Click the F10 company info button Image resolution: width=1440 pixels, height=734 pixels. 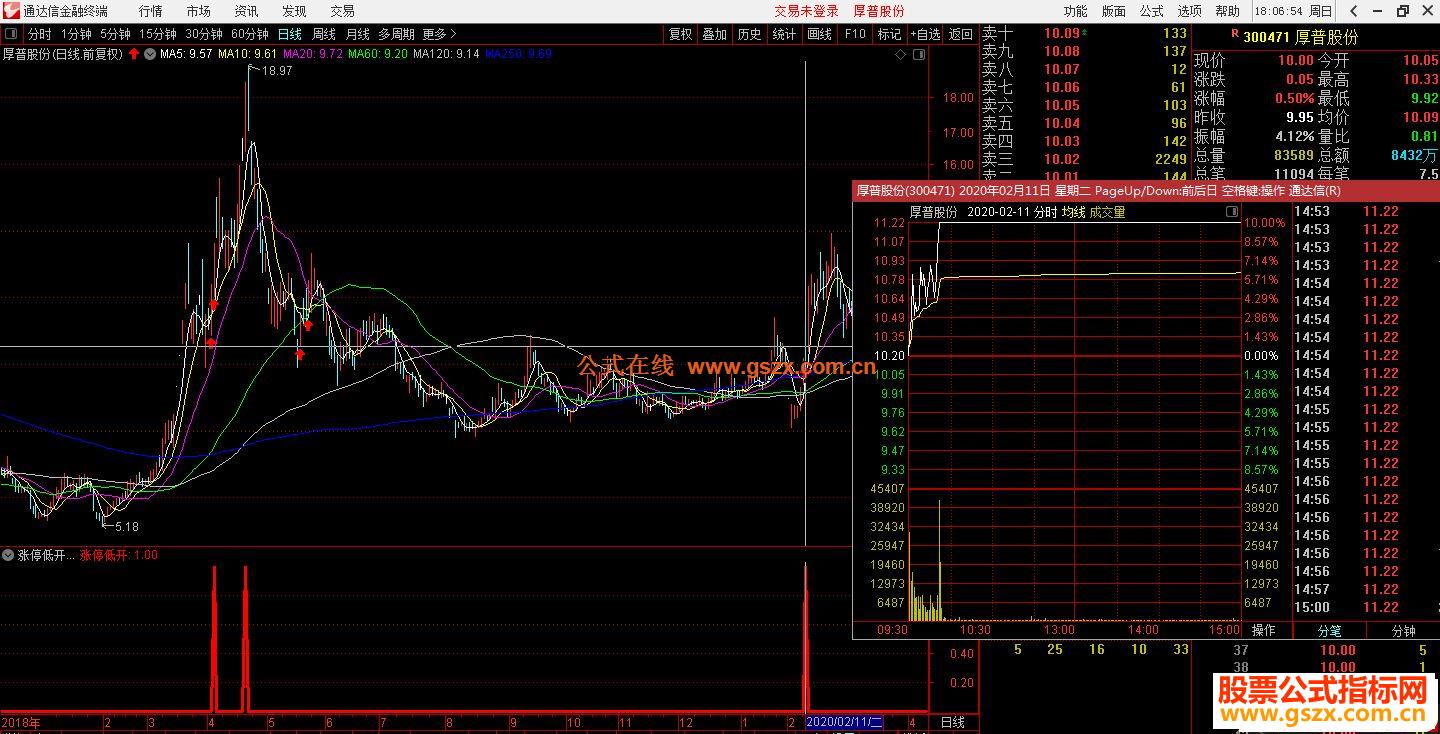pos(855,34)
